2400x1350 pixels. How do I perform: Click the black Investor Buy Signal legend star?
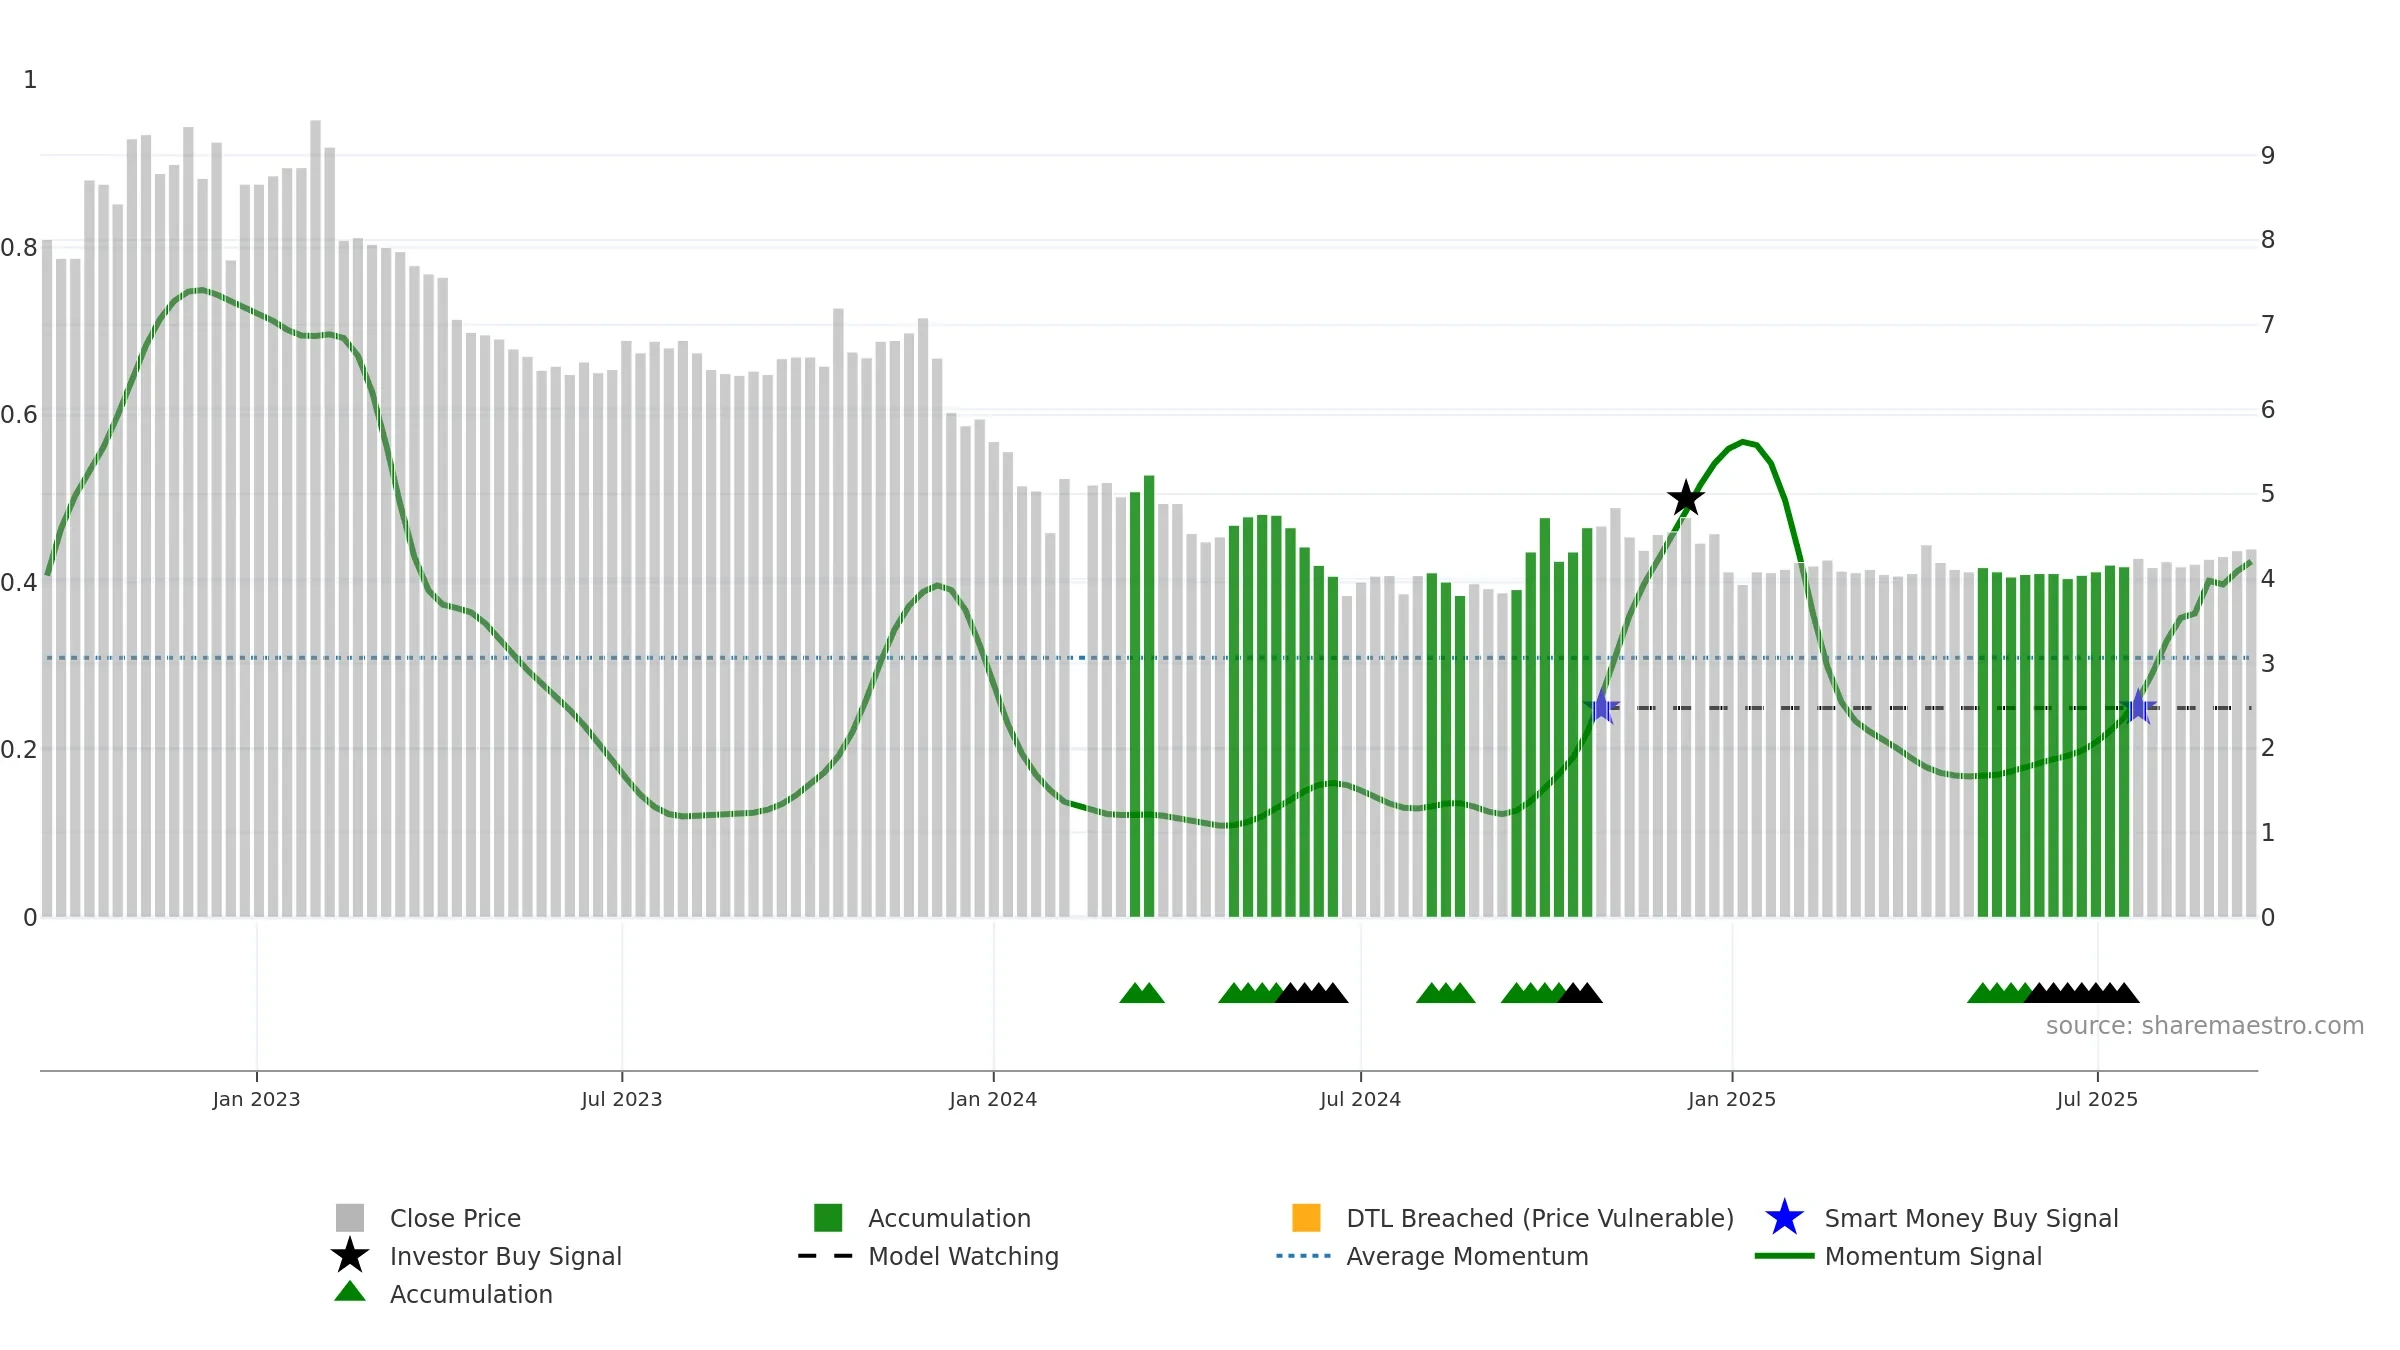coord(350,1256)
